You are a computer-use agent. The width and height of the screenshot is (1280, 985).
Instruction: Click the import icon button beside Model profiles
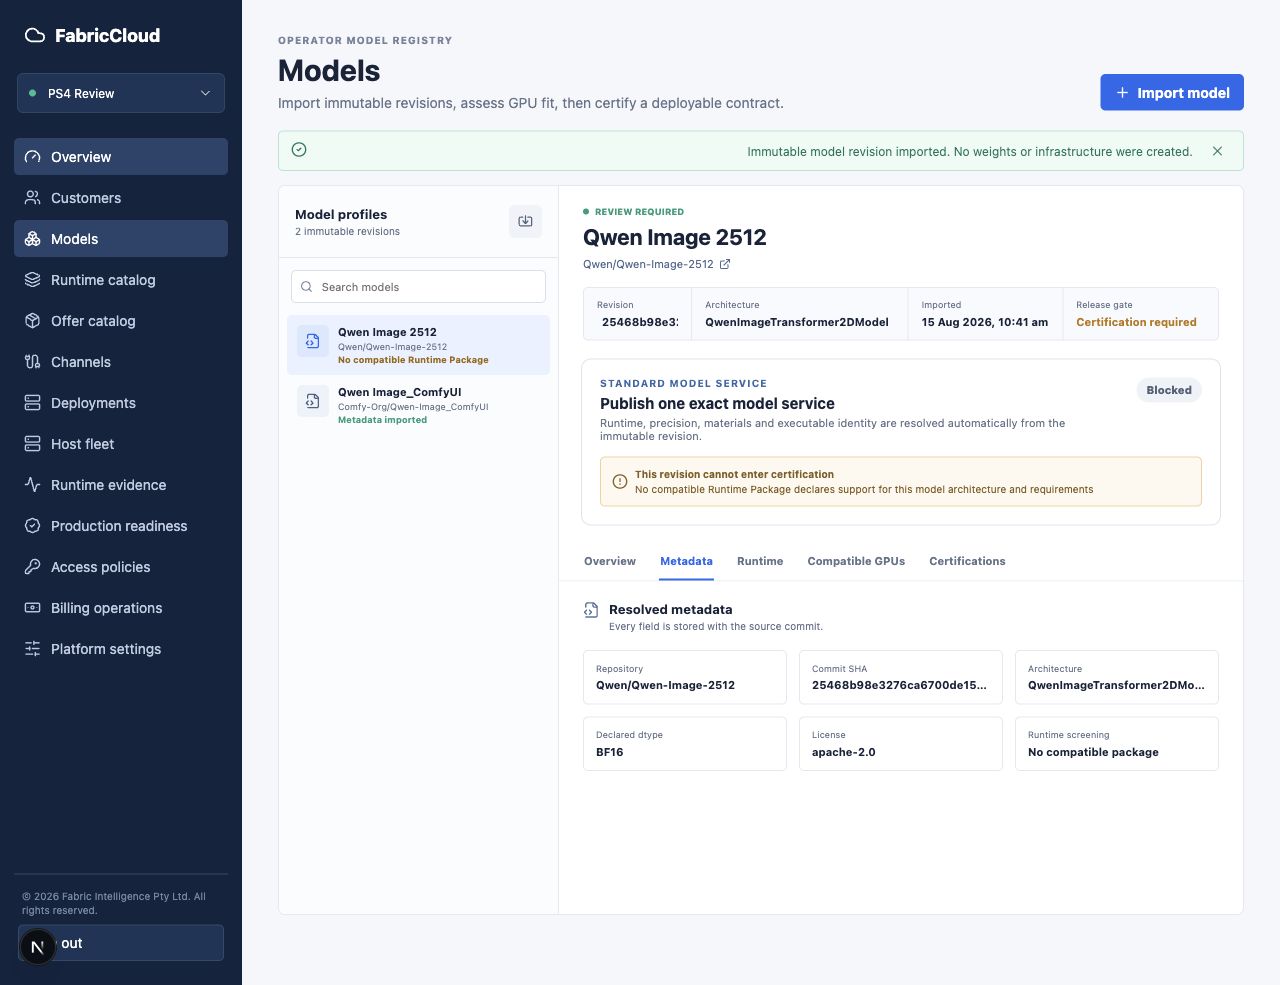[525, 221]
